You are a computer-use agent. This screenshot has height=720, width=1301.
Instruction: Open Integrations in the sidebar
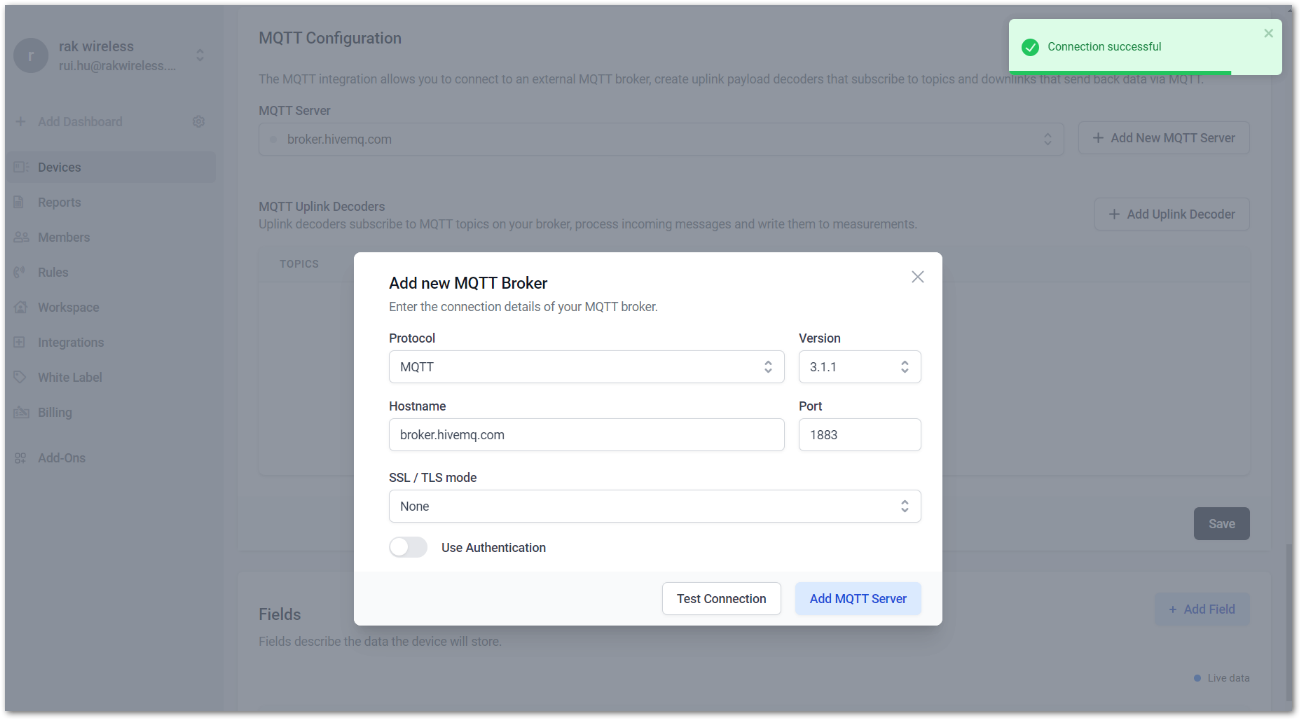[71, 342]
